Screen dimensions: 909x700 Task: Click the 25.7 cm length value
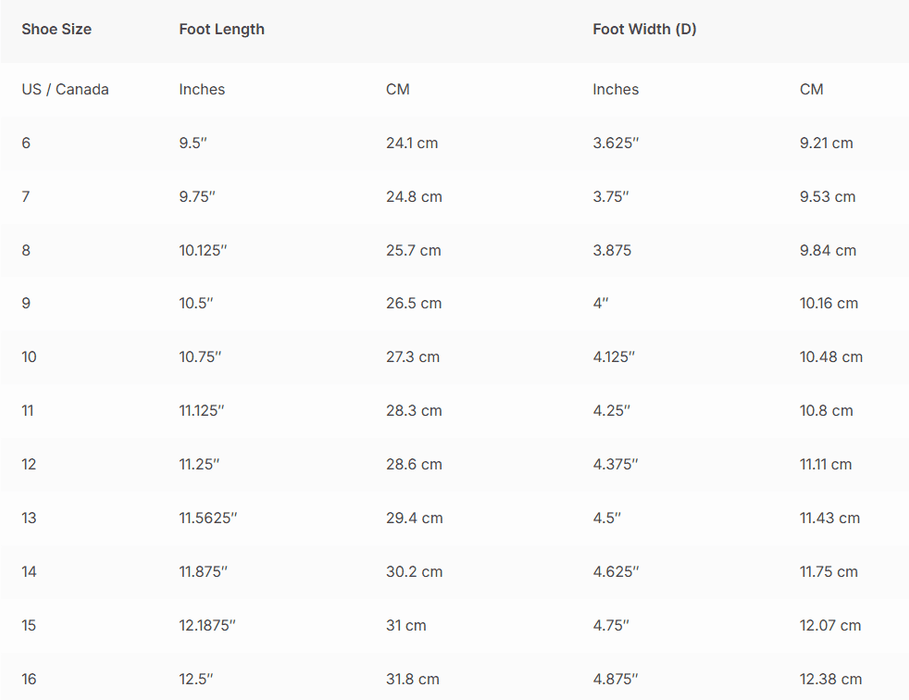coord(413,250)
